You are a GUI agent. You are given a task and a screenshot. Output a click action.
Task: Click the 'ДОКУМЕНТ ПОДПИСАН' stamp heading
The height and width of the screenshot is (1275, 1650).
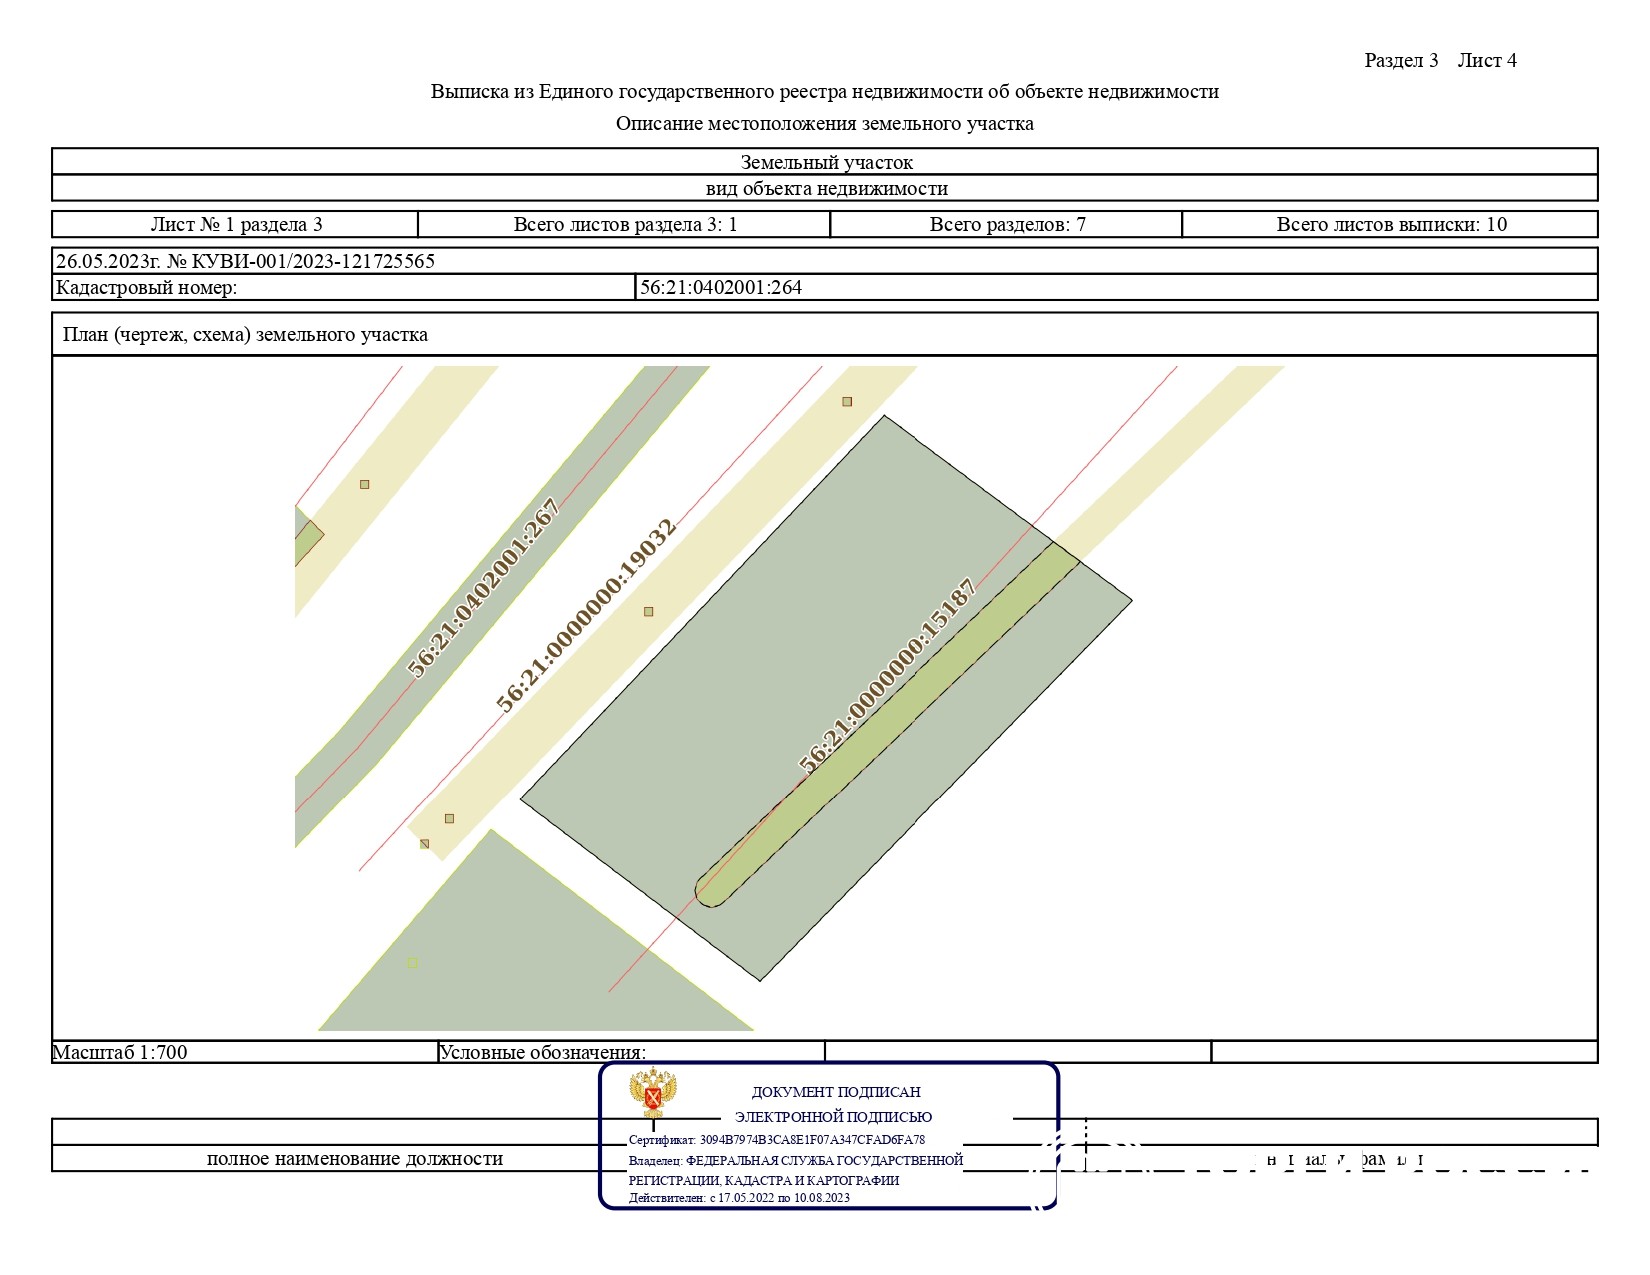click(836, 1092)
